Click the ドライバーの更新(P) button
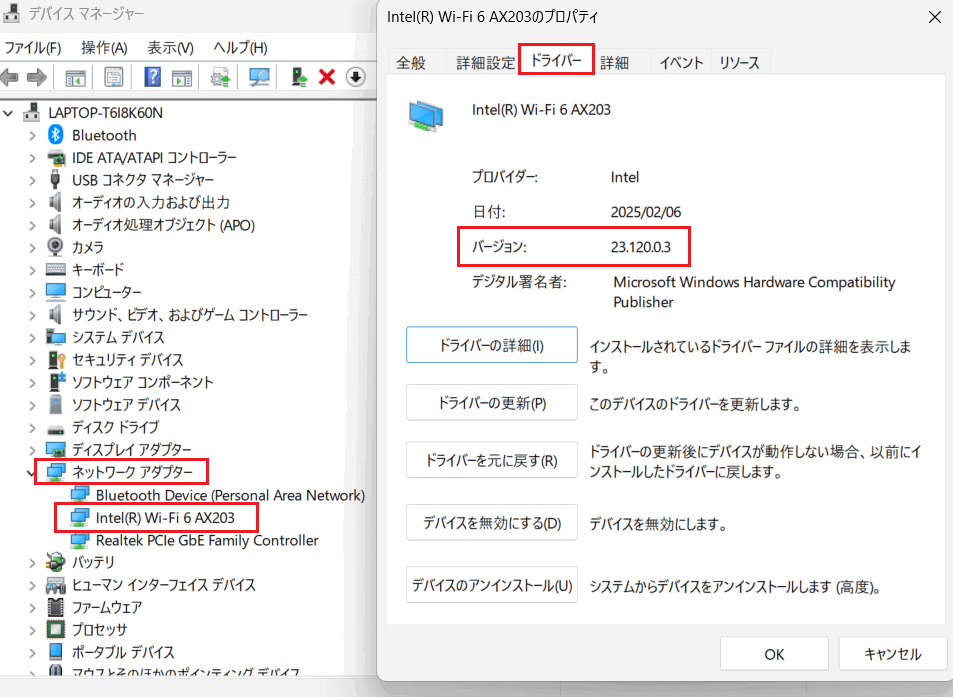The height and width of the screenshot is (697, 953). click(x=492, y=403)
